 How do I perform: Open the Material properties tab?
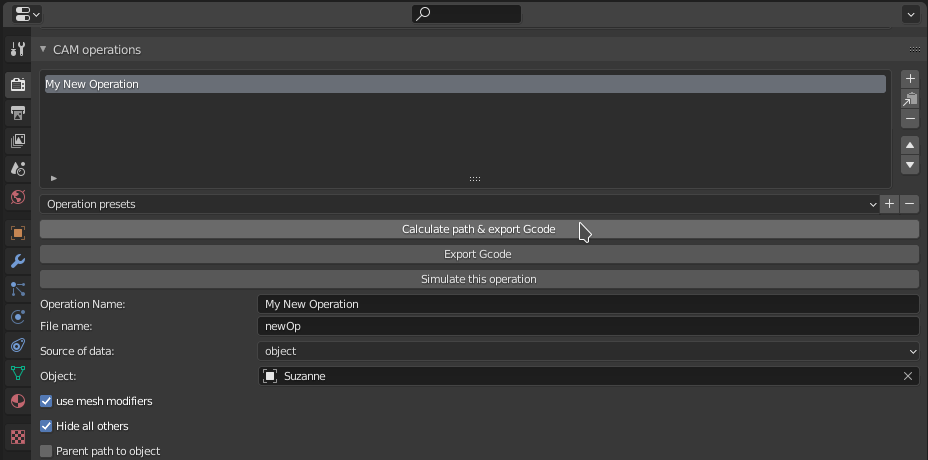click(17, 401)
